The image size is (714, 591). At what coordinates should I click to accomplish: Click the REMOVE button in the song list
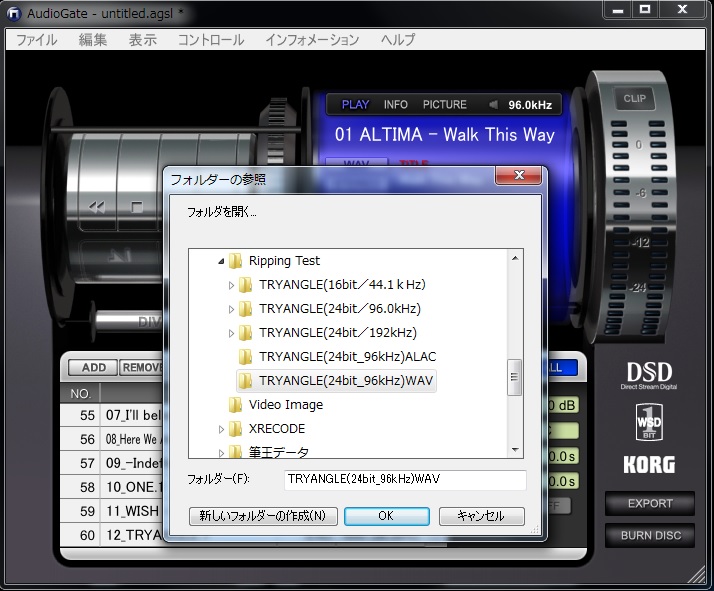141,367
